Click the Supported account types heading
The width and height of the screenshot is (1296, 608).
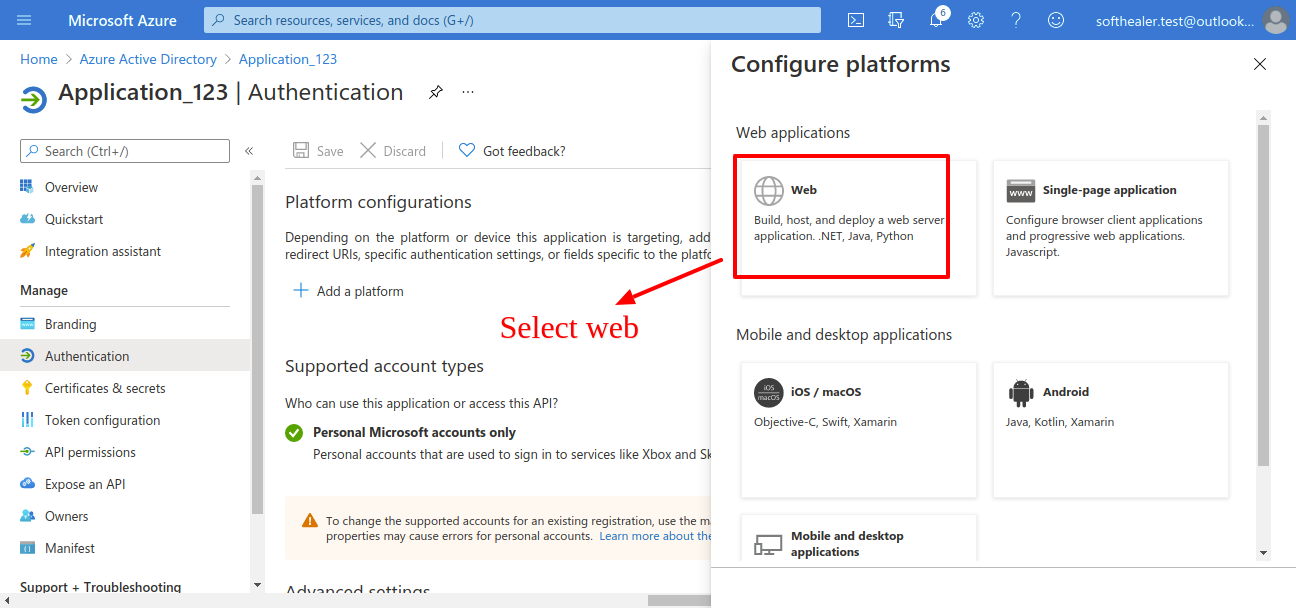pyautogui.click(x=384, y=366)
